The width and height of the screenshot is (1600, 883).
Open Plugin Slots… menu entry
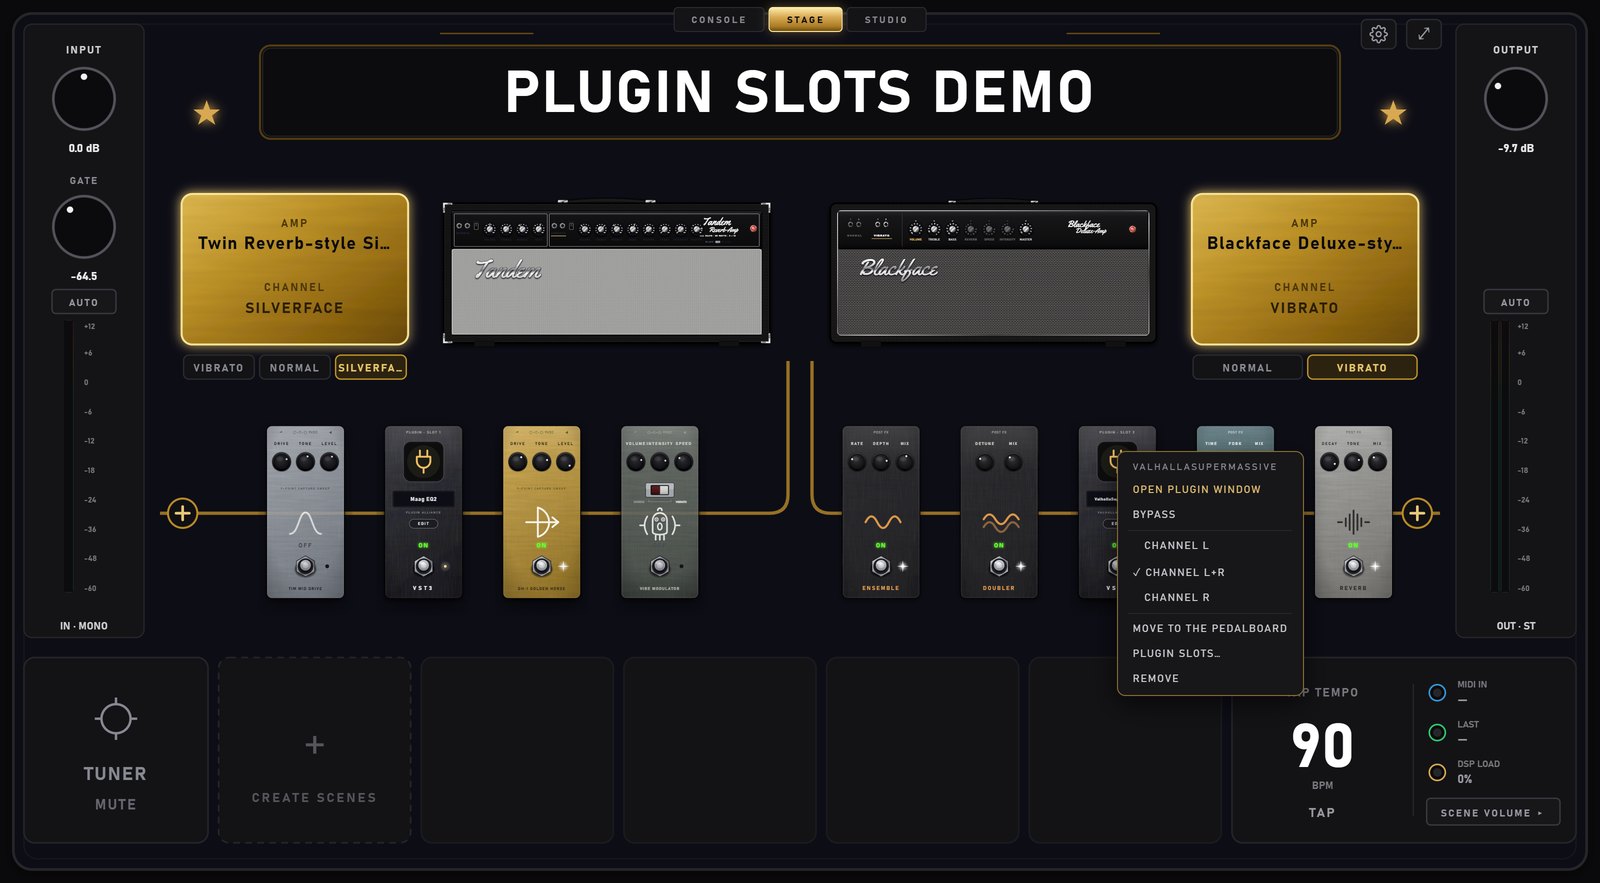point(1210,653)
